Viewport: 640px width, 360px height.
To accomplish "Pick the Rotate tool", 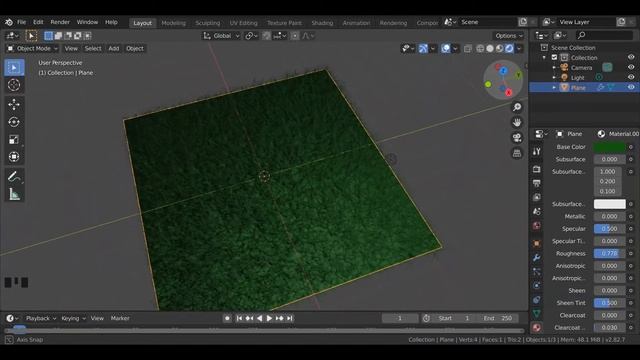I will pos(14,122).
